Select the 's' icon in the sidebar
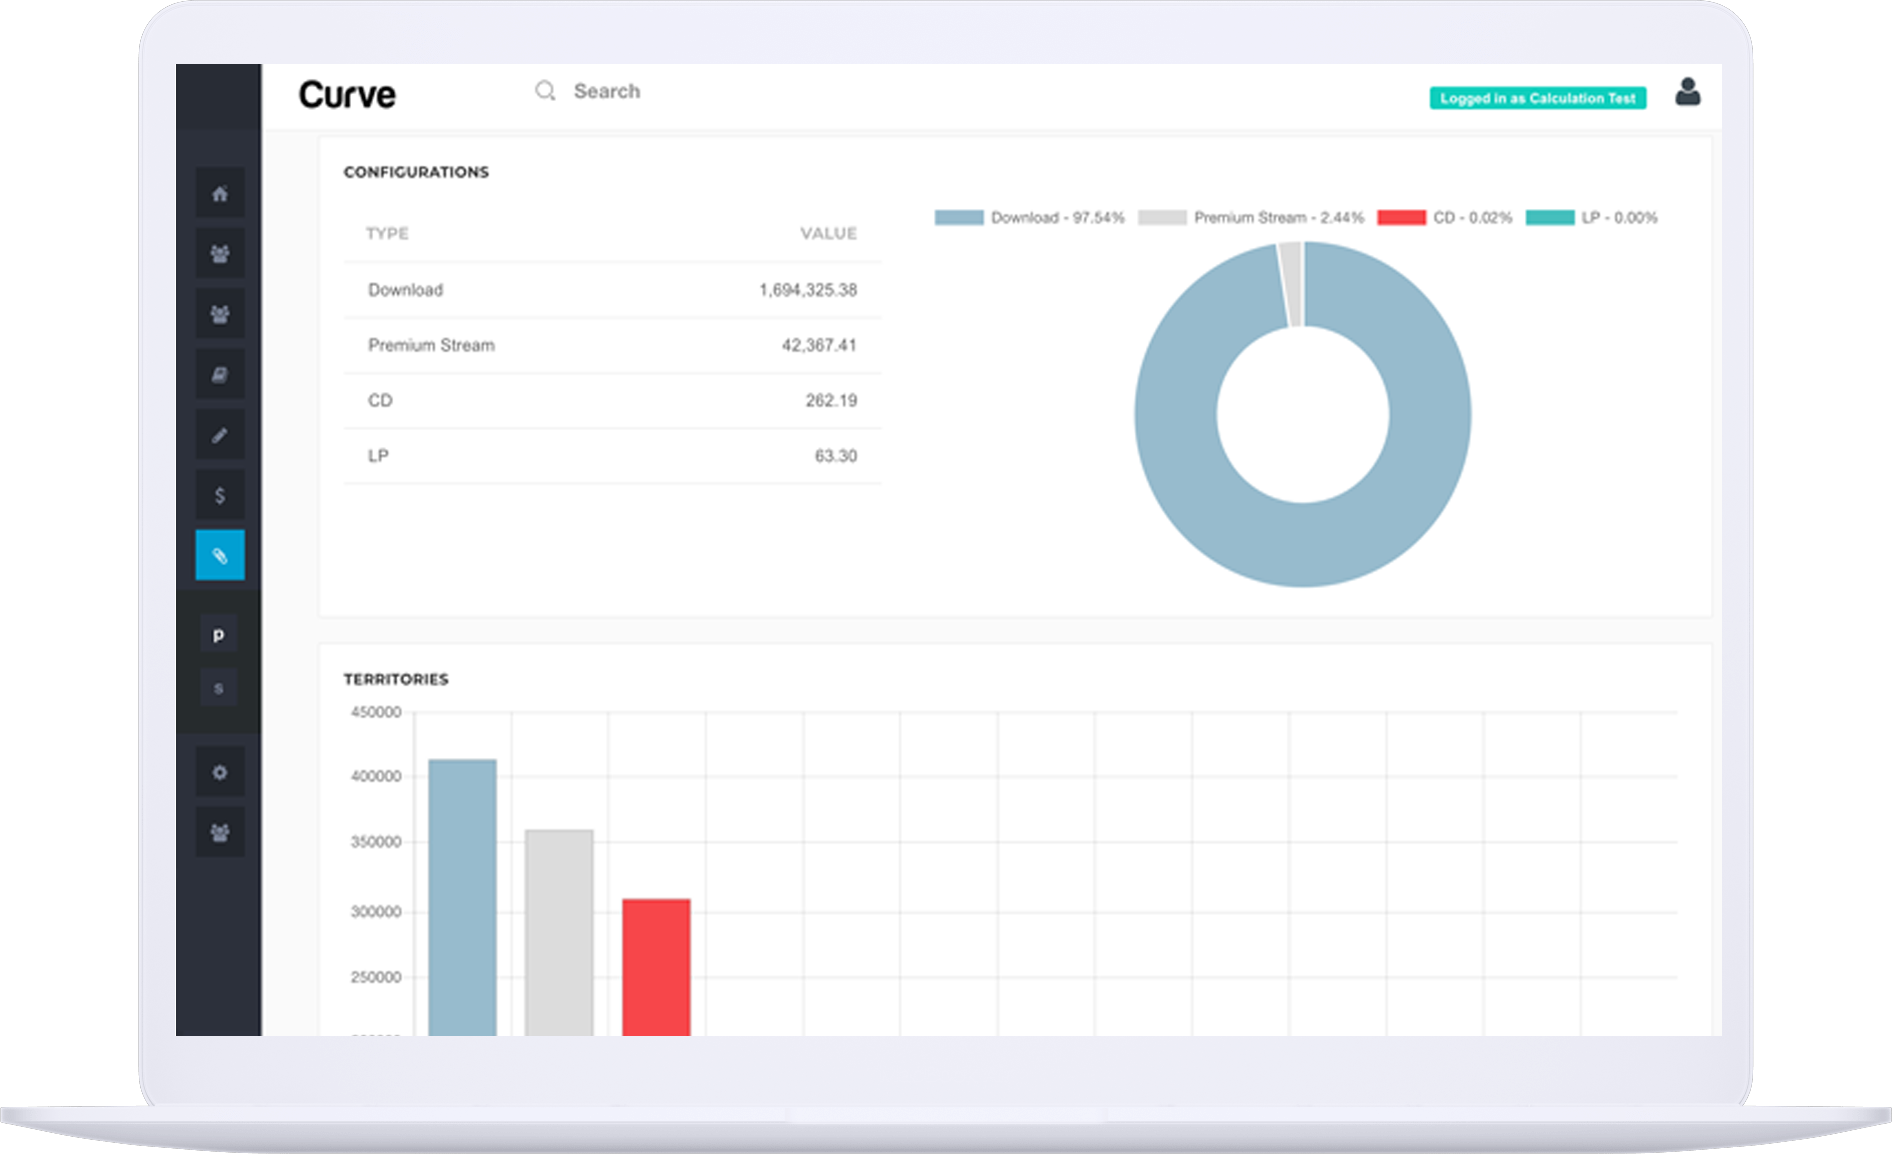Screen dimensions: 1892x1154 pos(219,687)
